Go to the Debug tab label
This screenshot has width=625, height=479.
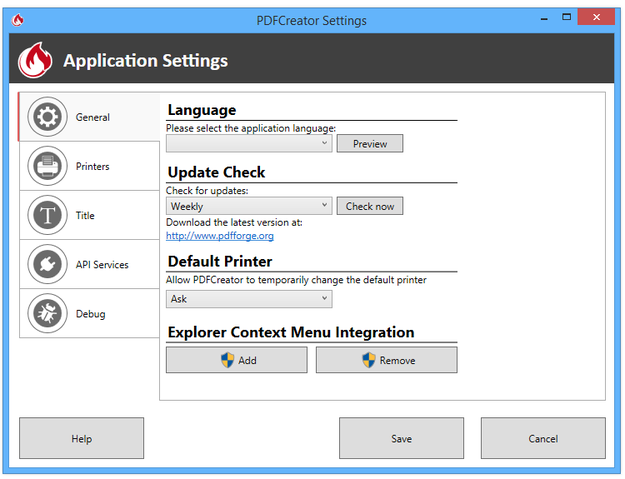tap(90, 314)
